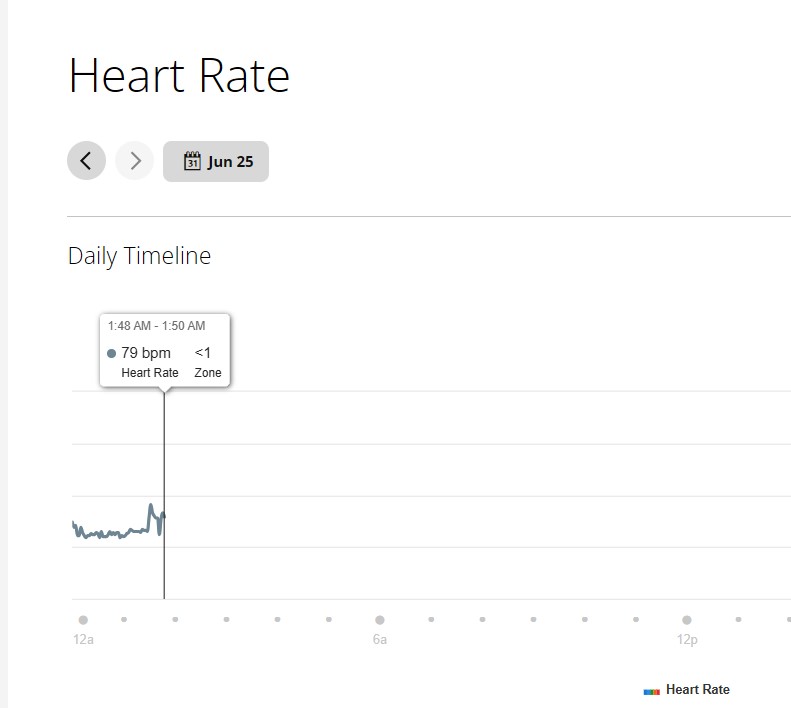Click the small dot immediately before 12p

[x=636, y=619]
